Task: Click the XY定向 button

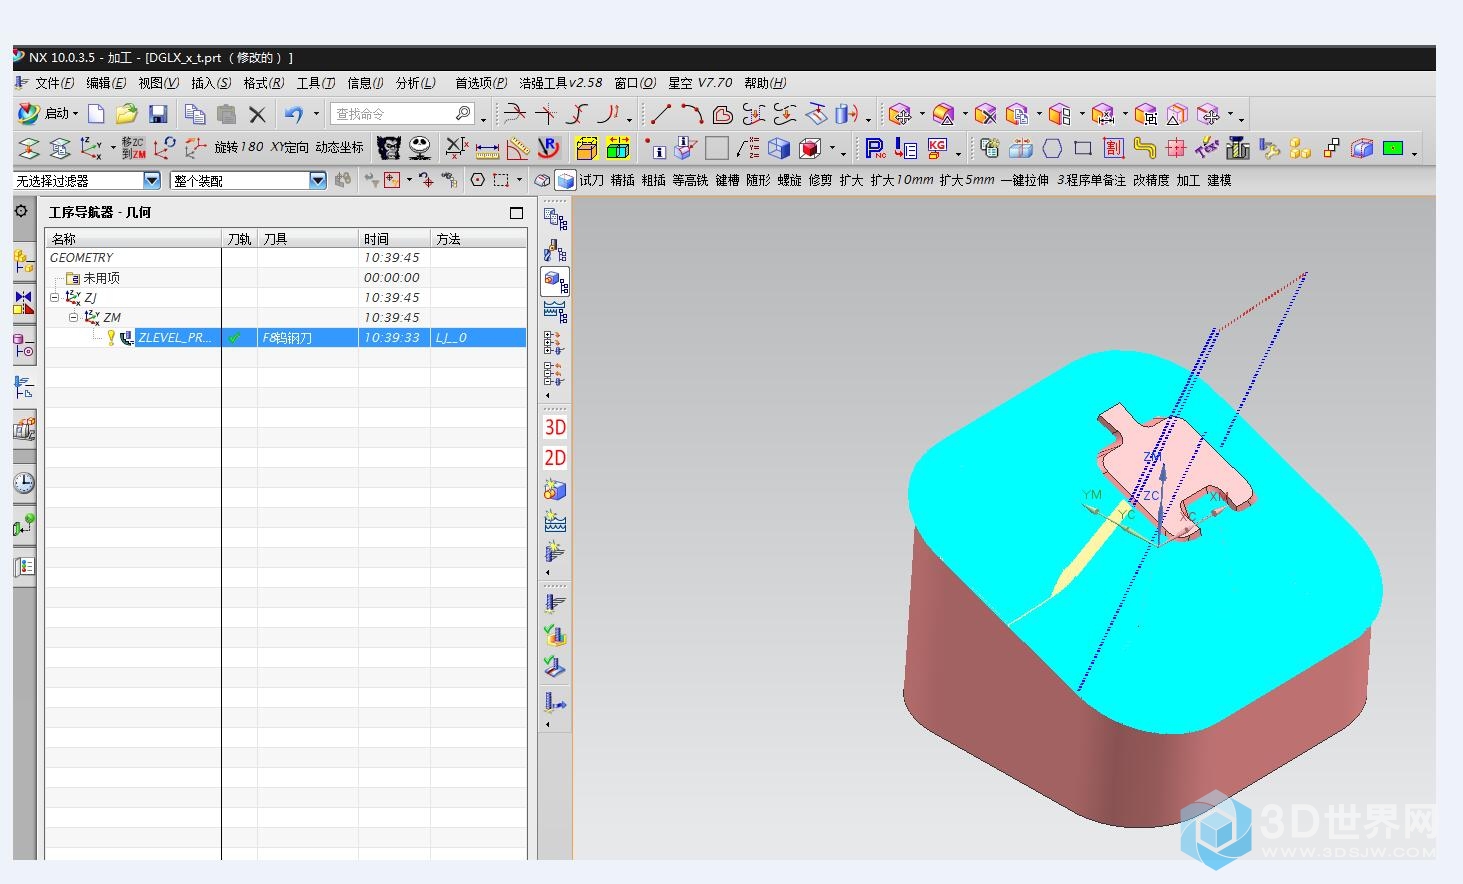Action: (x=290, y=148)
